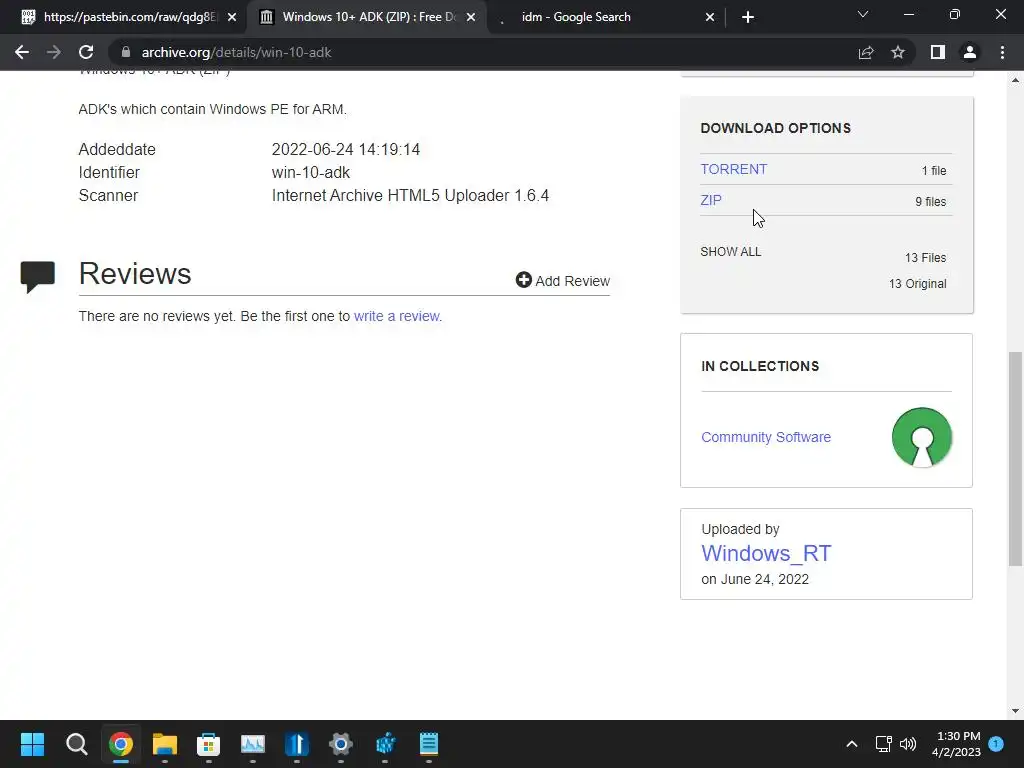Go back to previous page
The width and height of the screenshot is (1024, 768).
click(x=22, y=52)
